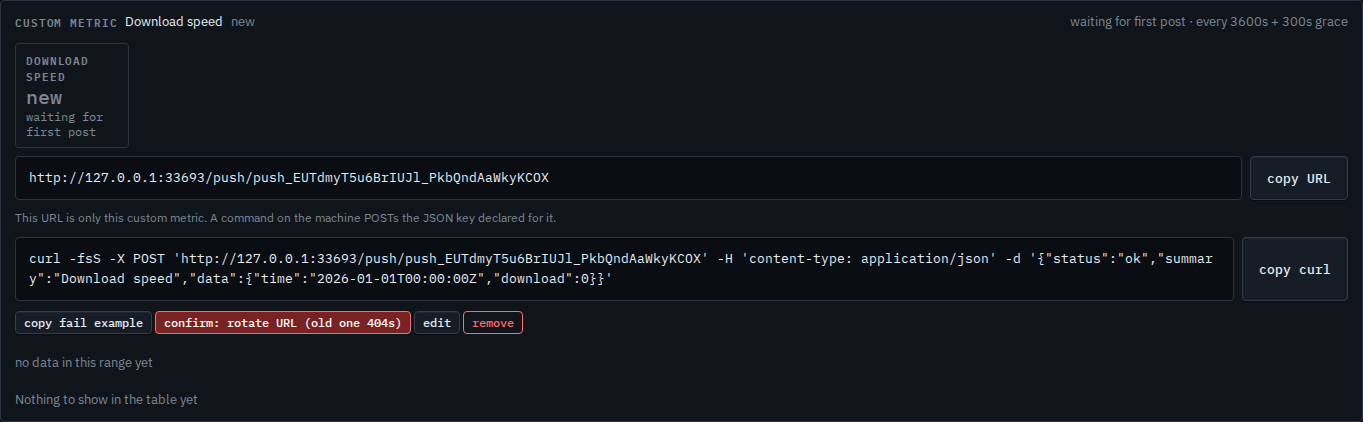Screen dimensions: 1363x422
Task: Click the 'CUSTOM METRIC' label
Action: tap(66, 22)
